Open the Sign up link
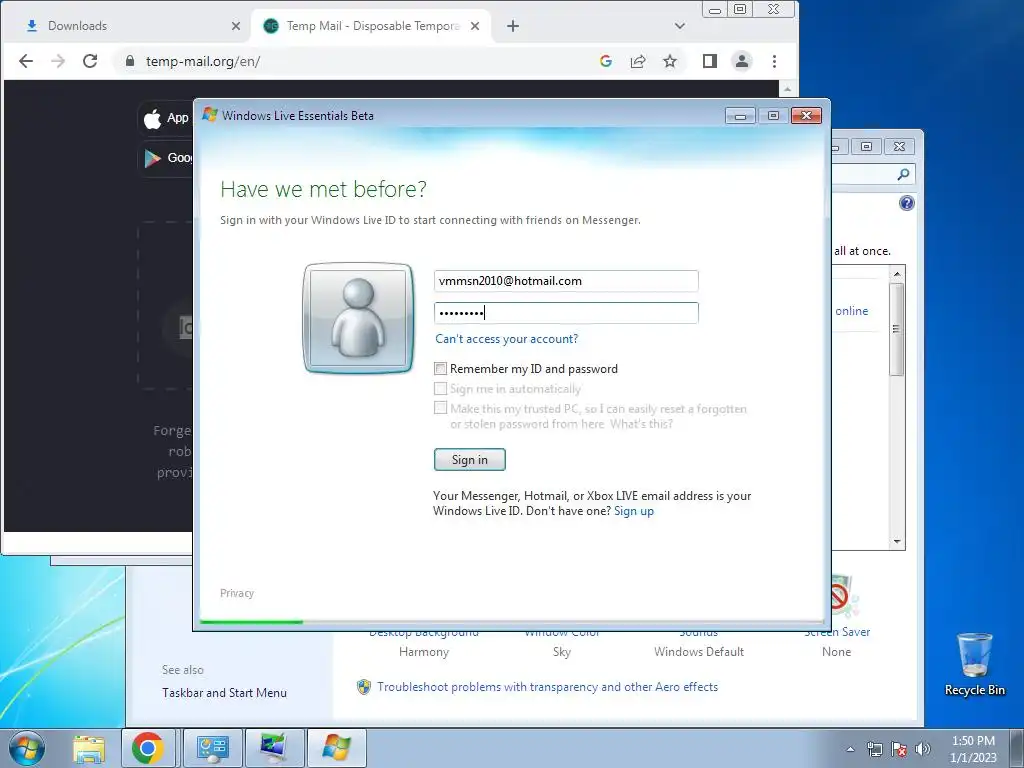 (633, 511)
